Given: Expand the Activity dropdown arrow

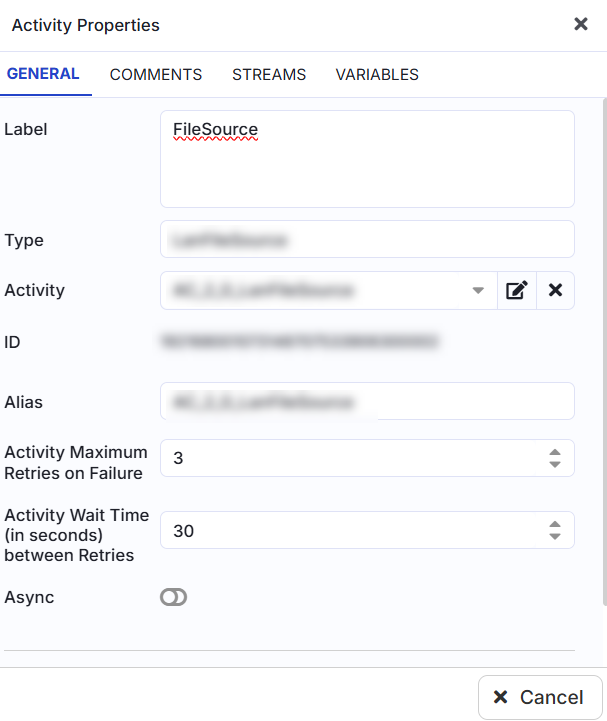Looking at the screenshot, I should tap(478, 291).
